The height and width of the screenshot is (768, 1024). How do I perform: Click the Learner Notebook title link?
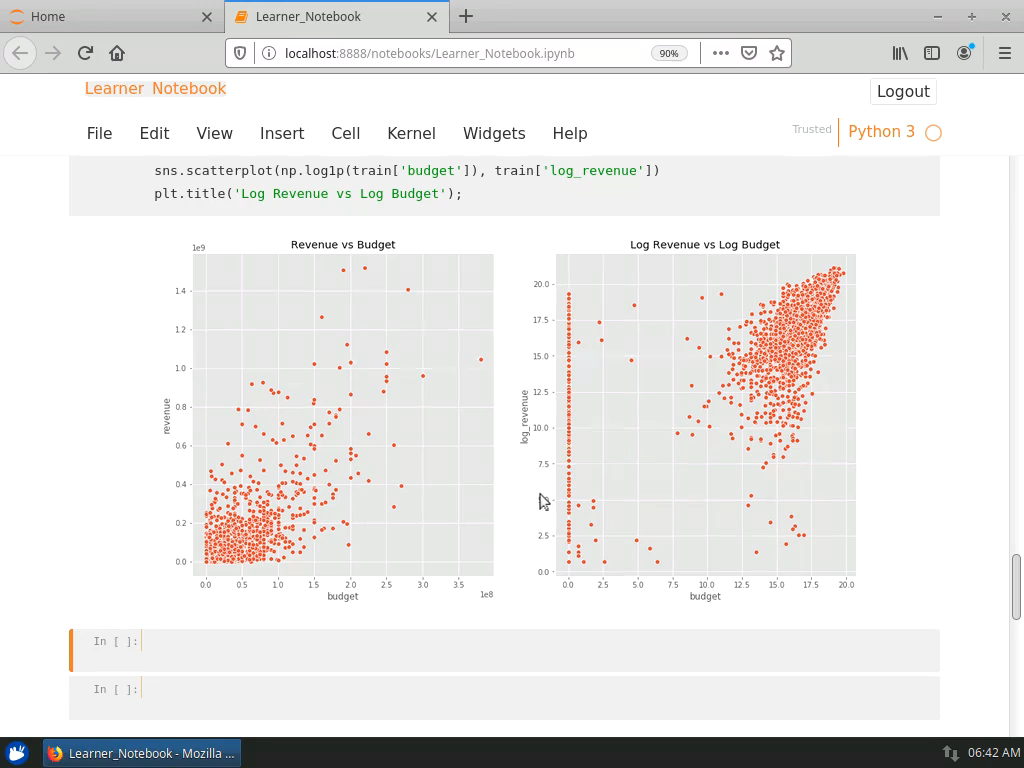coord(155,88)
